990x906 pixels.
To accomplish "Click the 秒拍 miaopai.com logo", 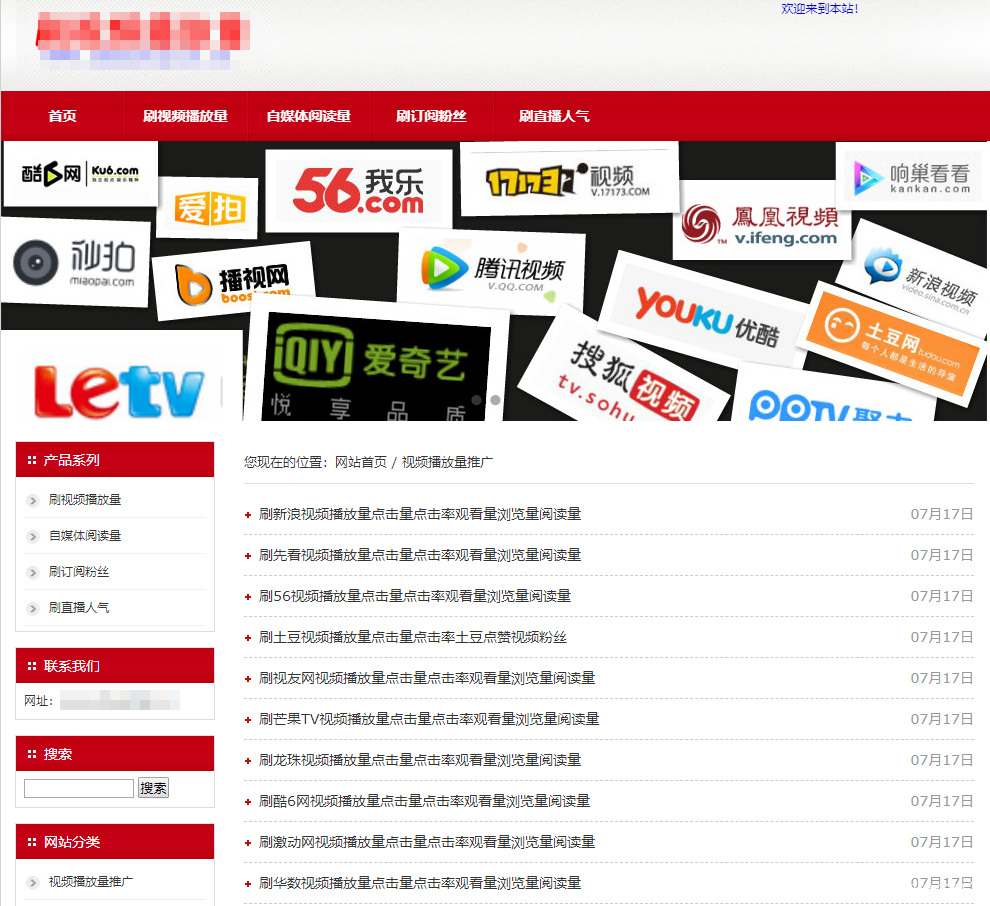I will [x=75, y=262].
